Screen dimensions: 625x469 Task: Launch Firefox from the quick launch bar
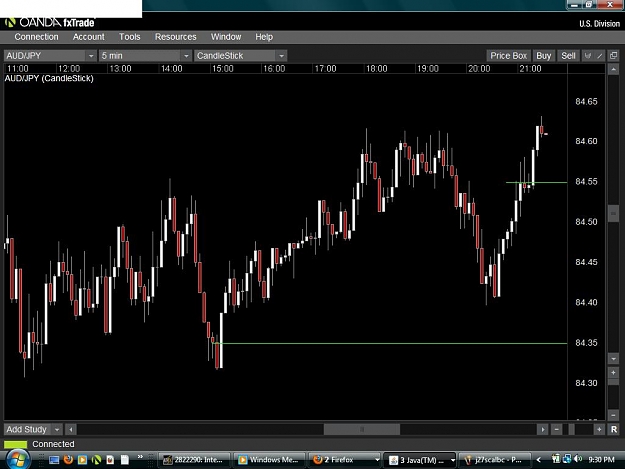(x=68, y=460)
